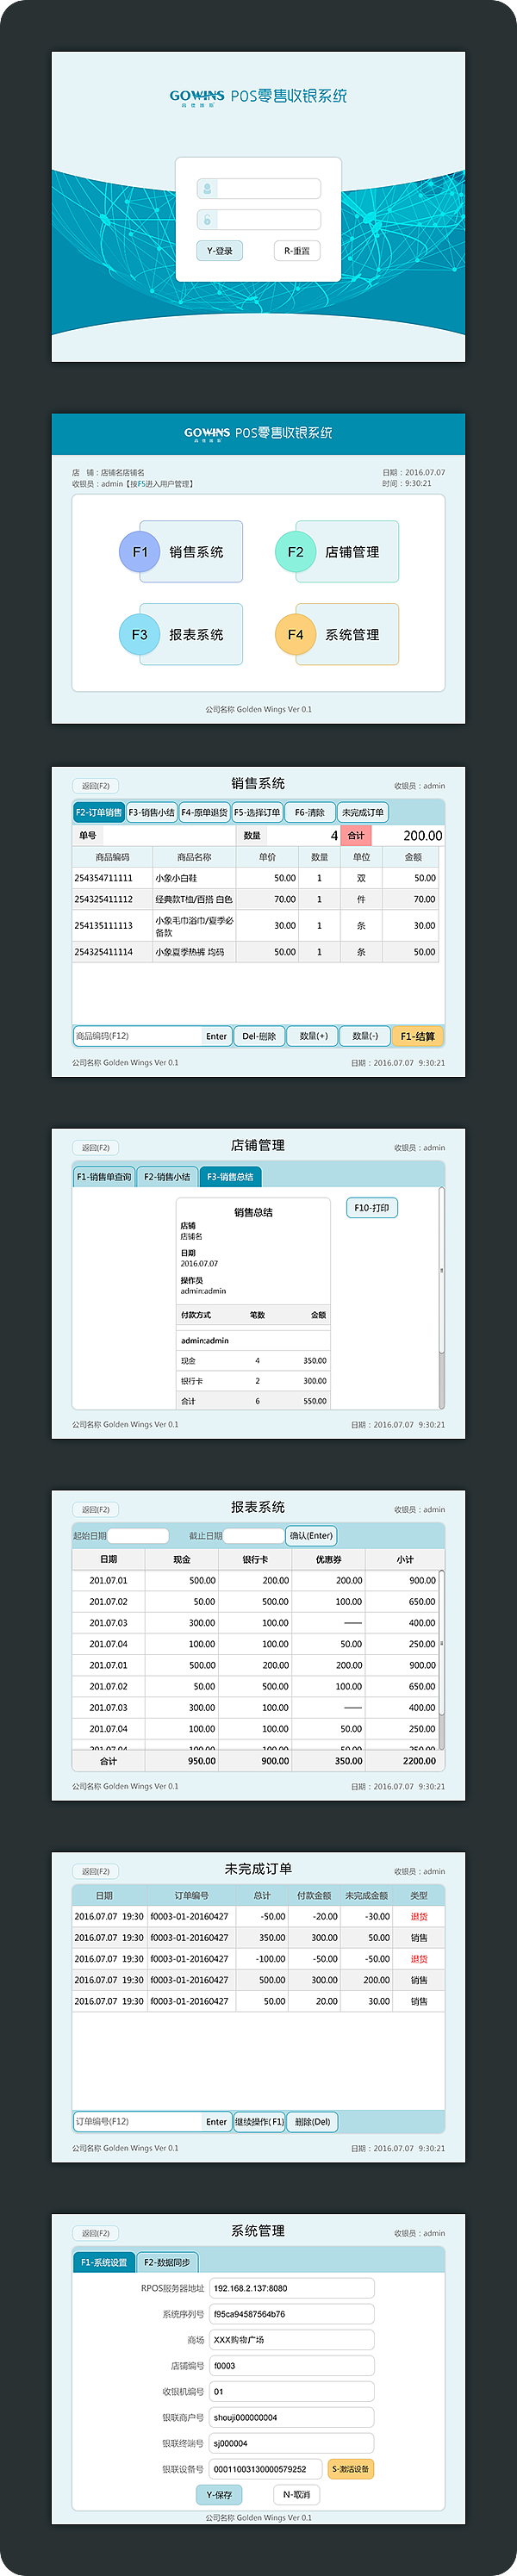Click the 优惠券 column header
This screenshot has width=517, height=2576.
(328, 1559)
